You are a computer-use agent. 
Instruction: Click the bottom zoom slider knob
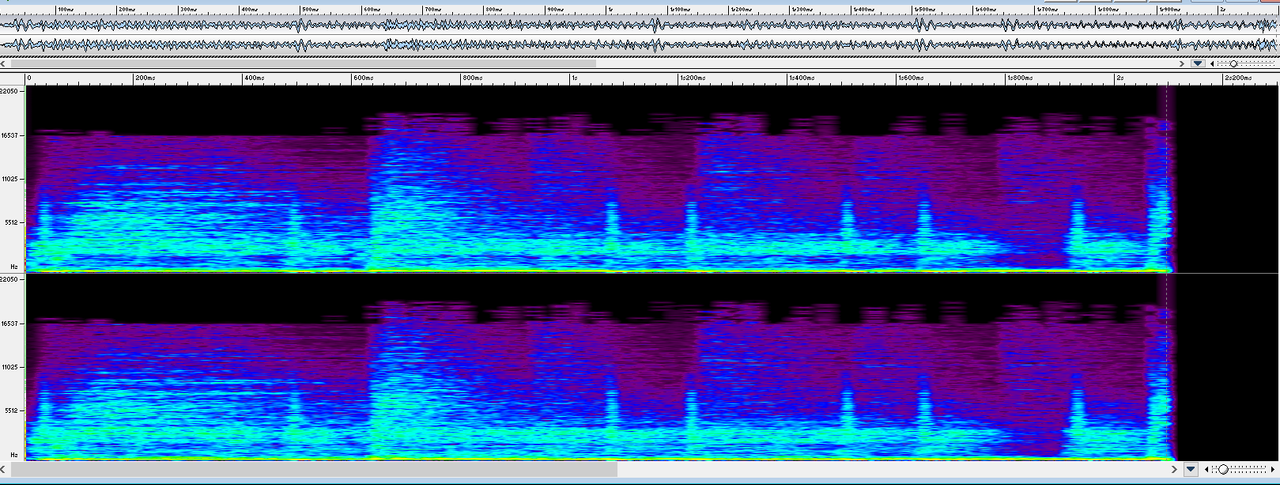click(1223, 469)
